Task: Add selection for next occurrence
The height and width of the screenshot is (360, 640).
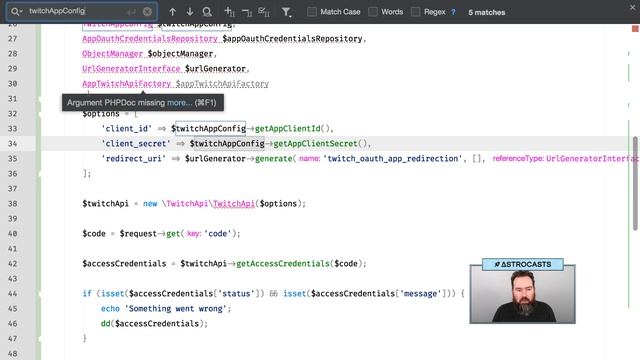Action: pyautogui.click(x=229, y=12)
